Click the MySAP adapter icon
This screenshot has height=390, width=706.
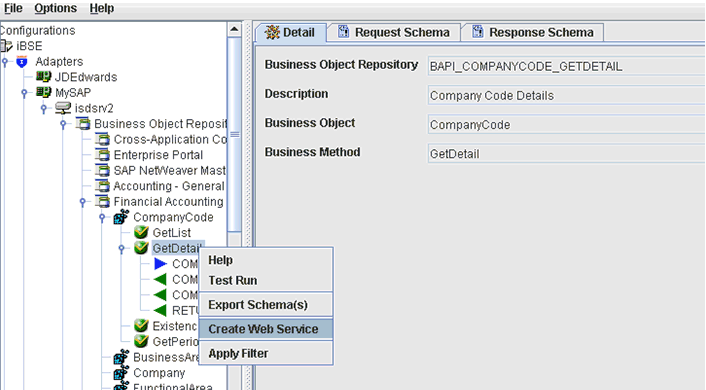click(x=44, y=92)
